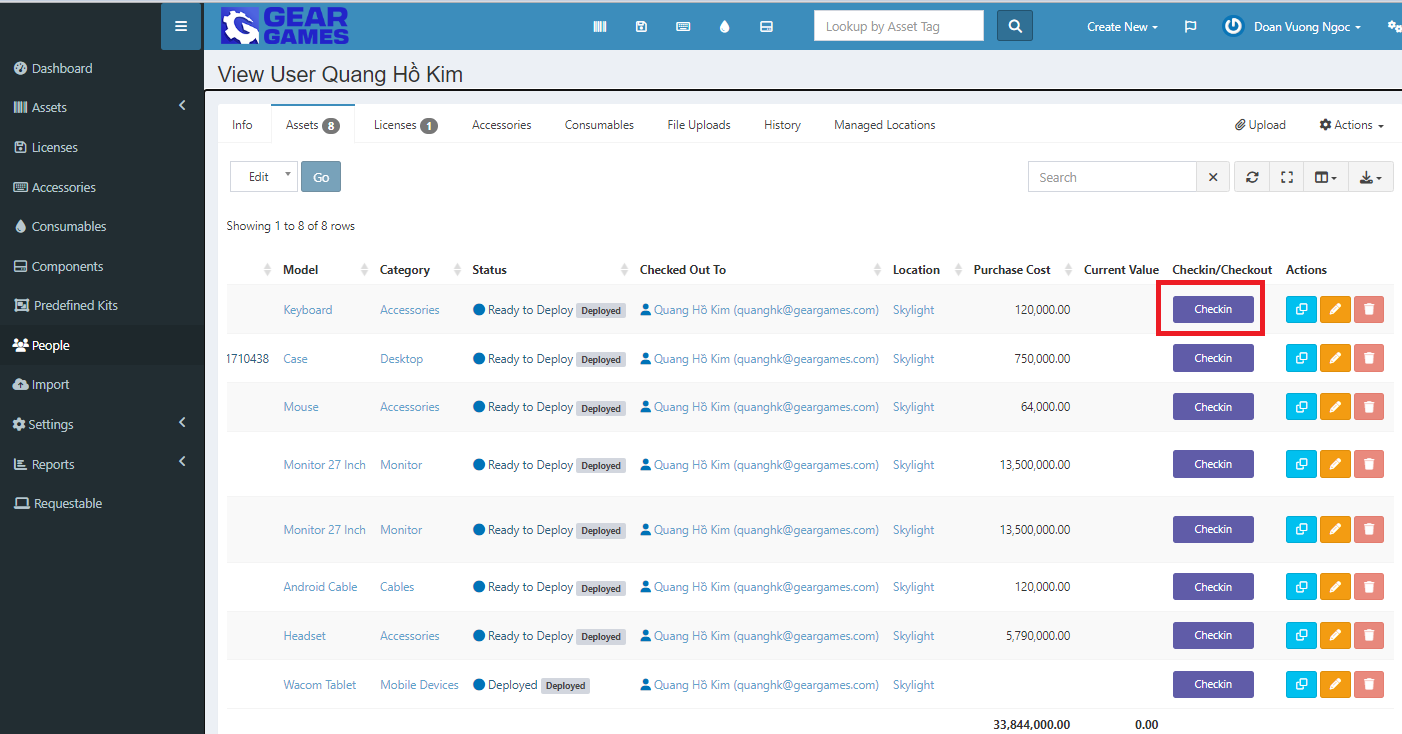Open the consumables droplet icon in top bar

coord(724,27)
